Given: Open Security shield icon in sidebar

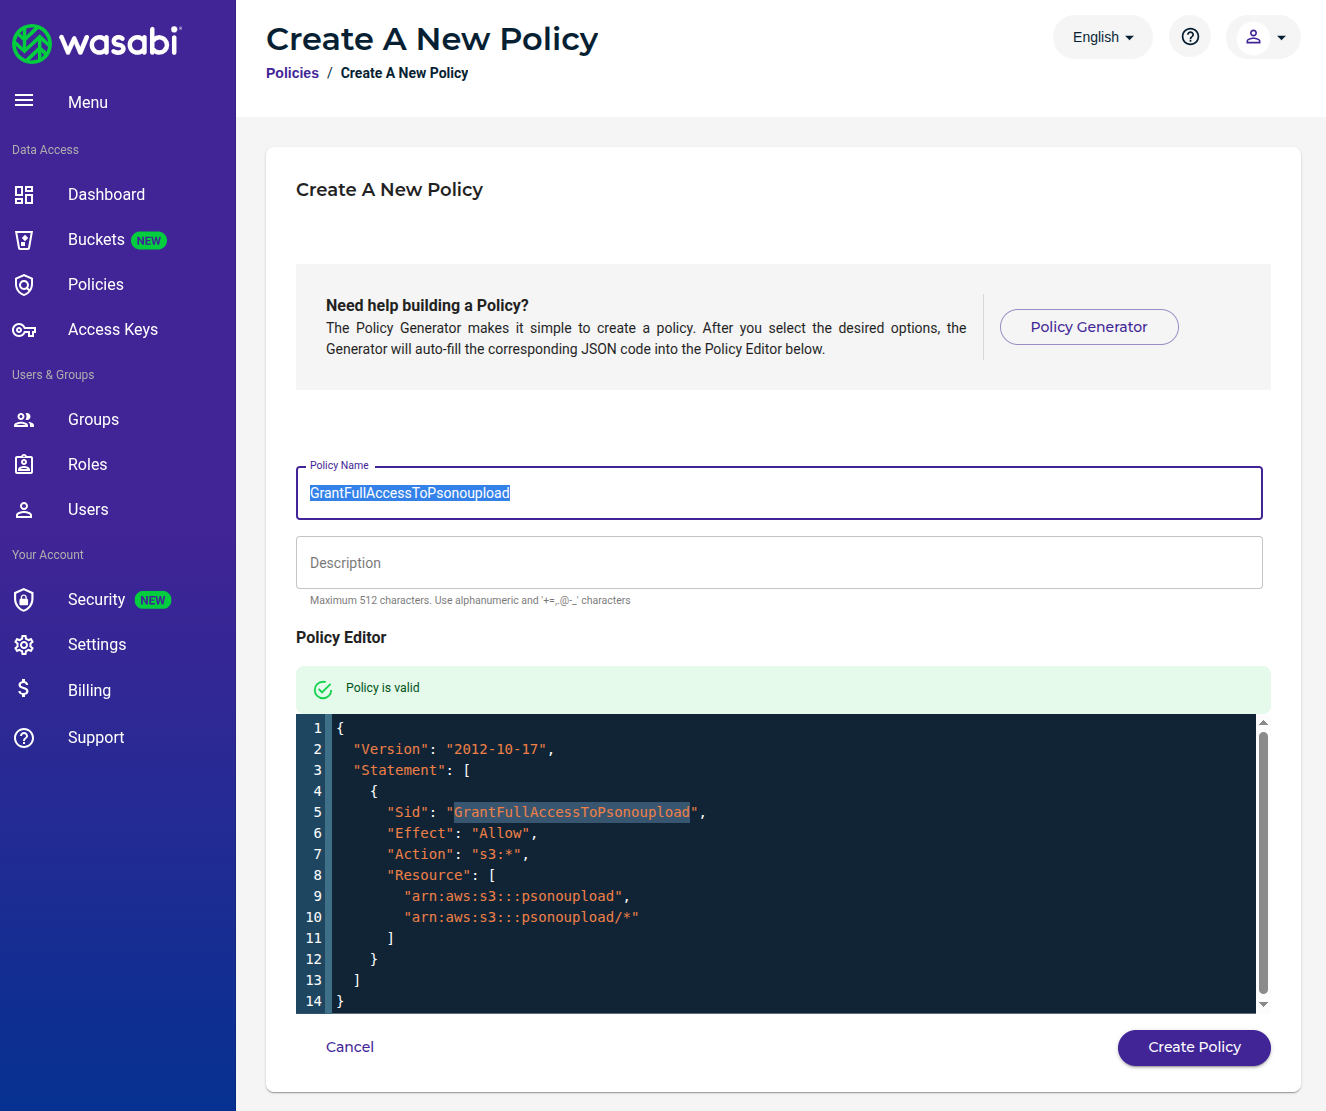Looking at the screenshot, I should [24, 599].
